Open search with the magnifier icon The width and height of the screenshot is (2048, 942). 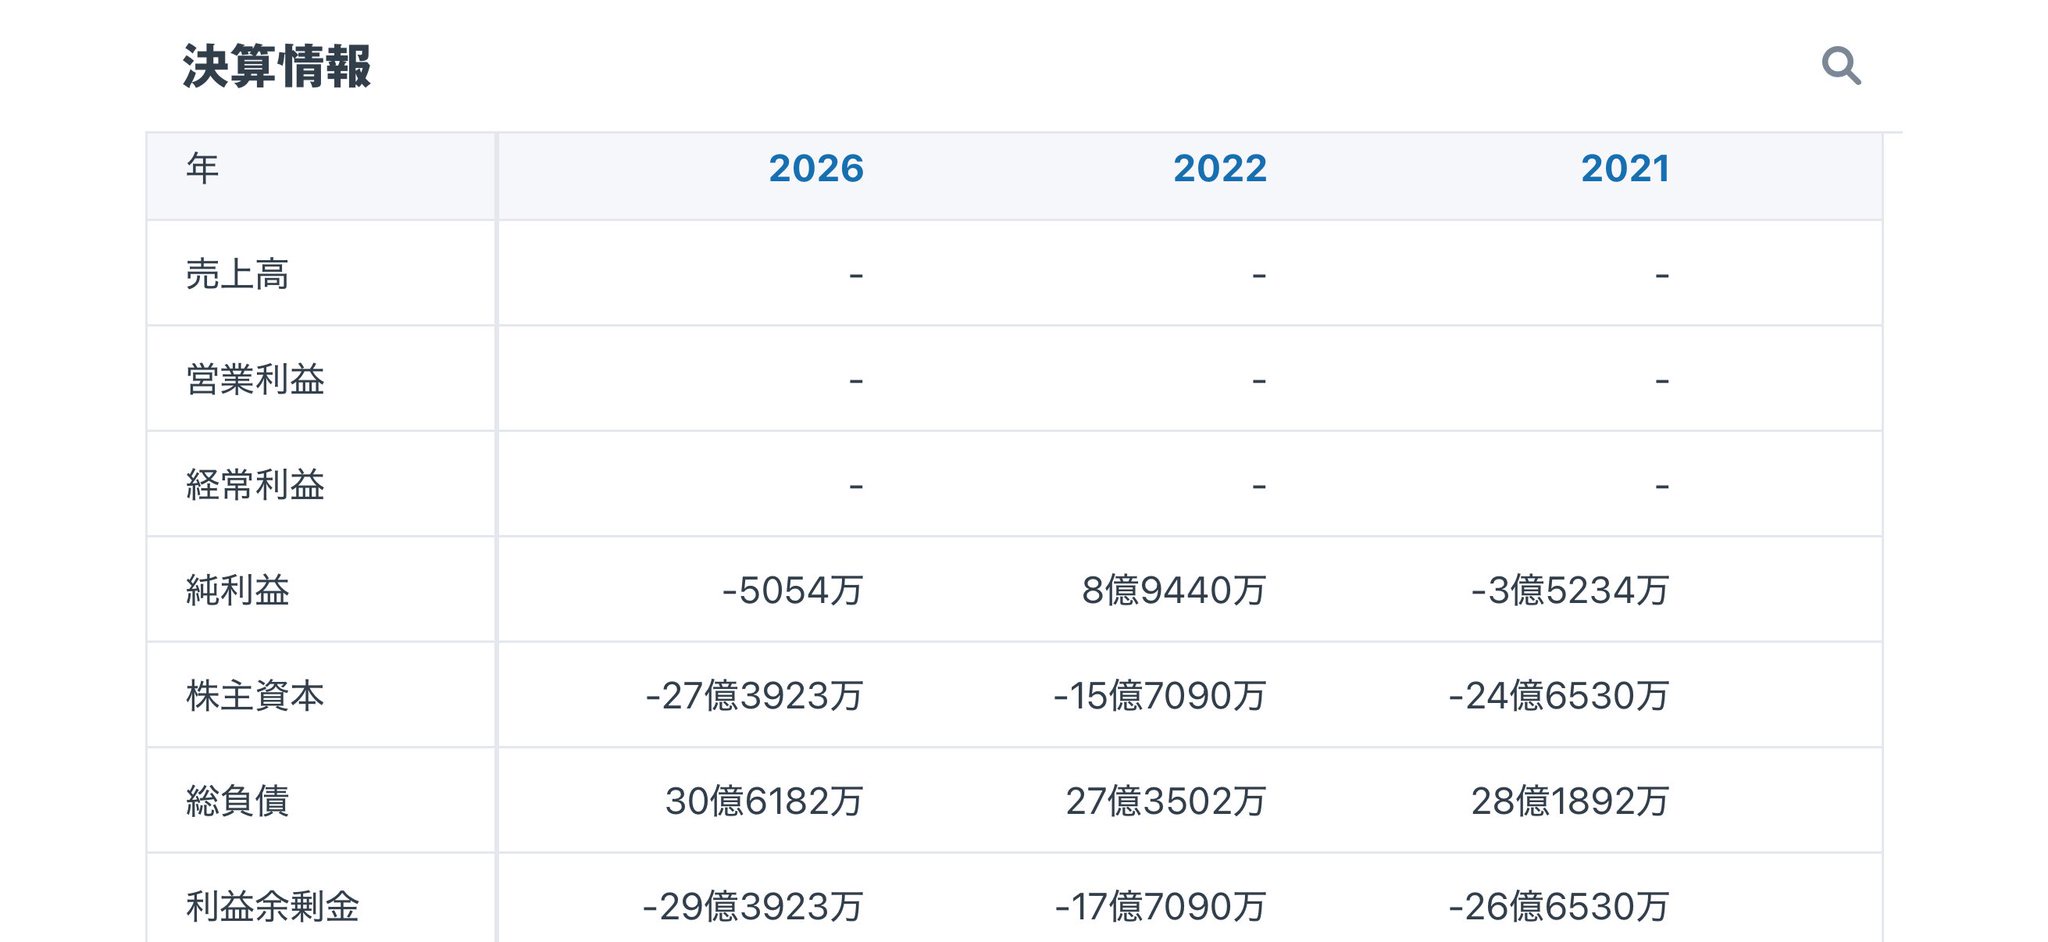1840,66
